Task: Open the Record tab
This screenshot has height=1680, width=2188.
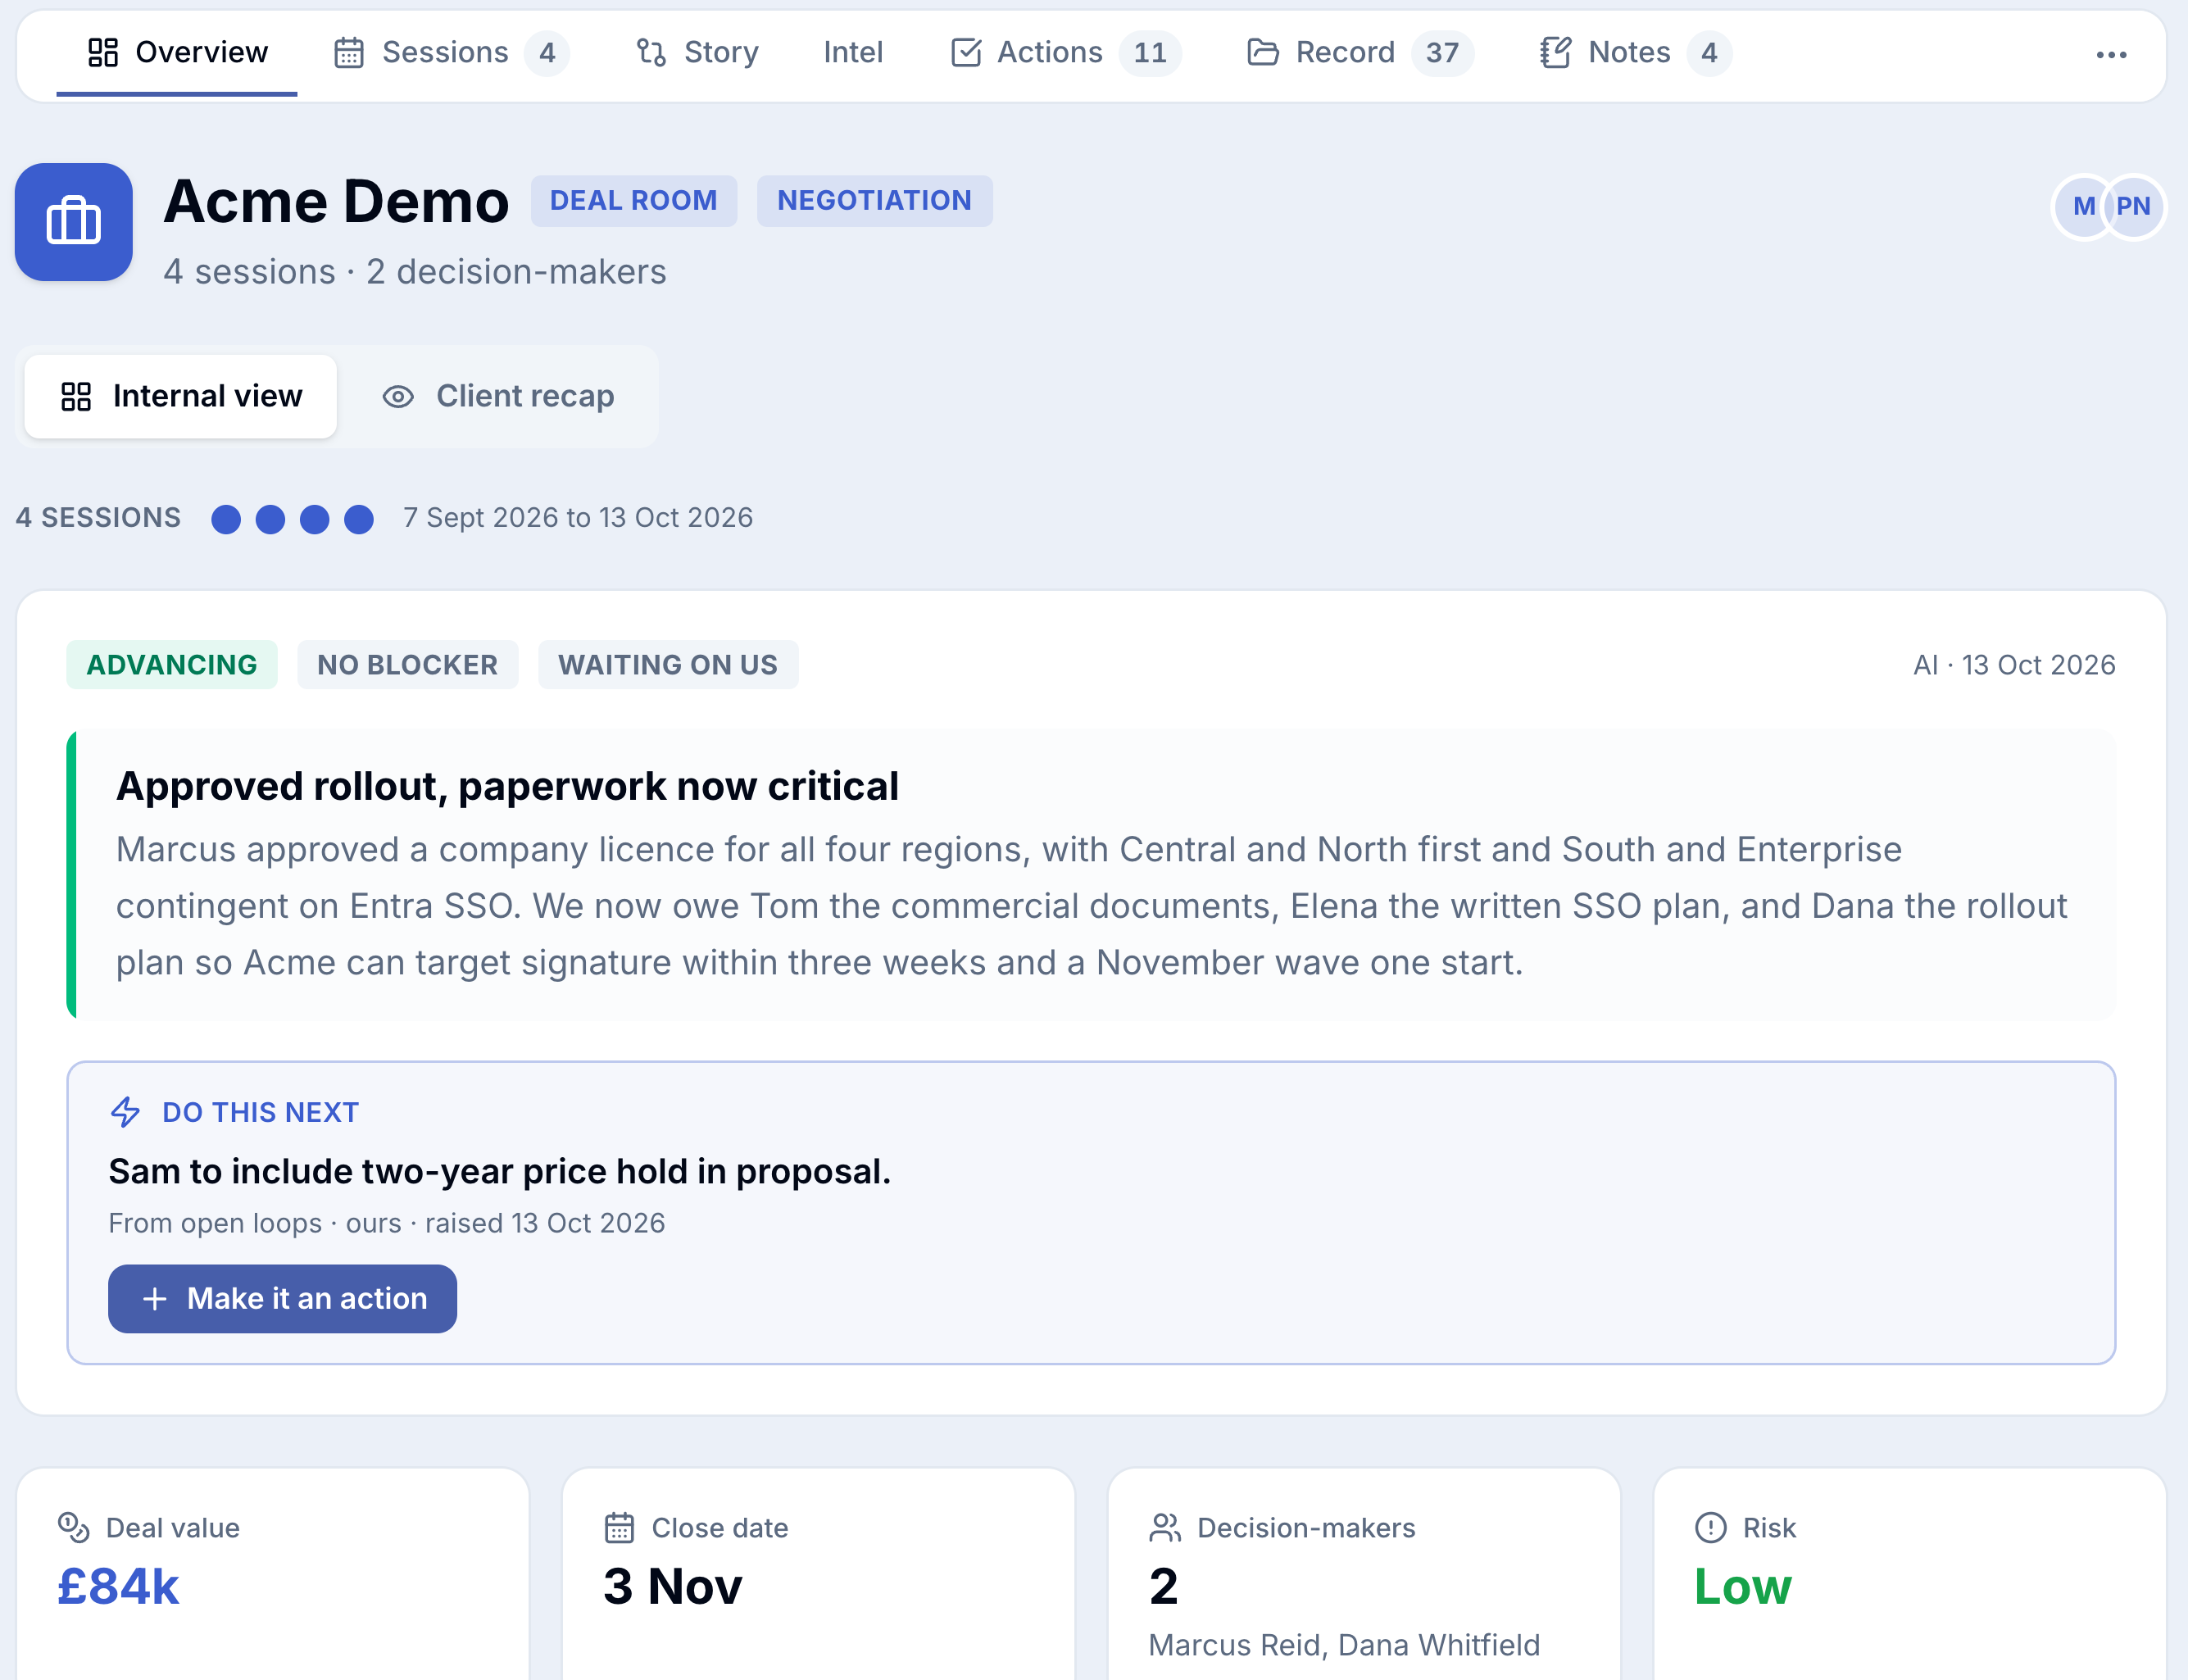Action: click(x=1360, y=52)
